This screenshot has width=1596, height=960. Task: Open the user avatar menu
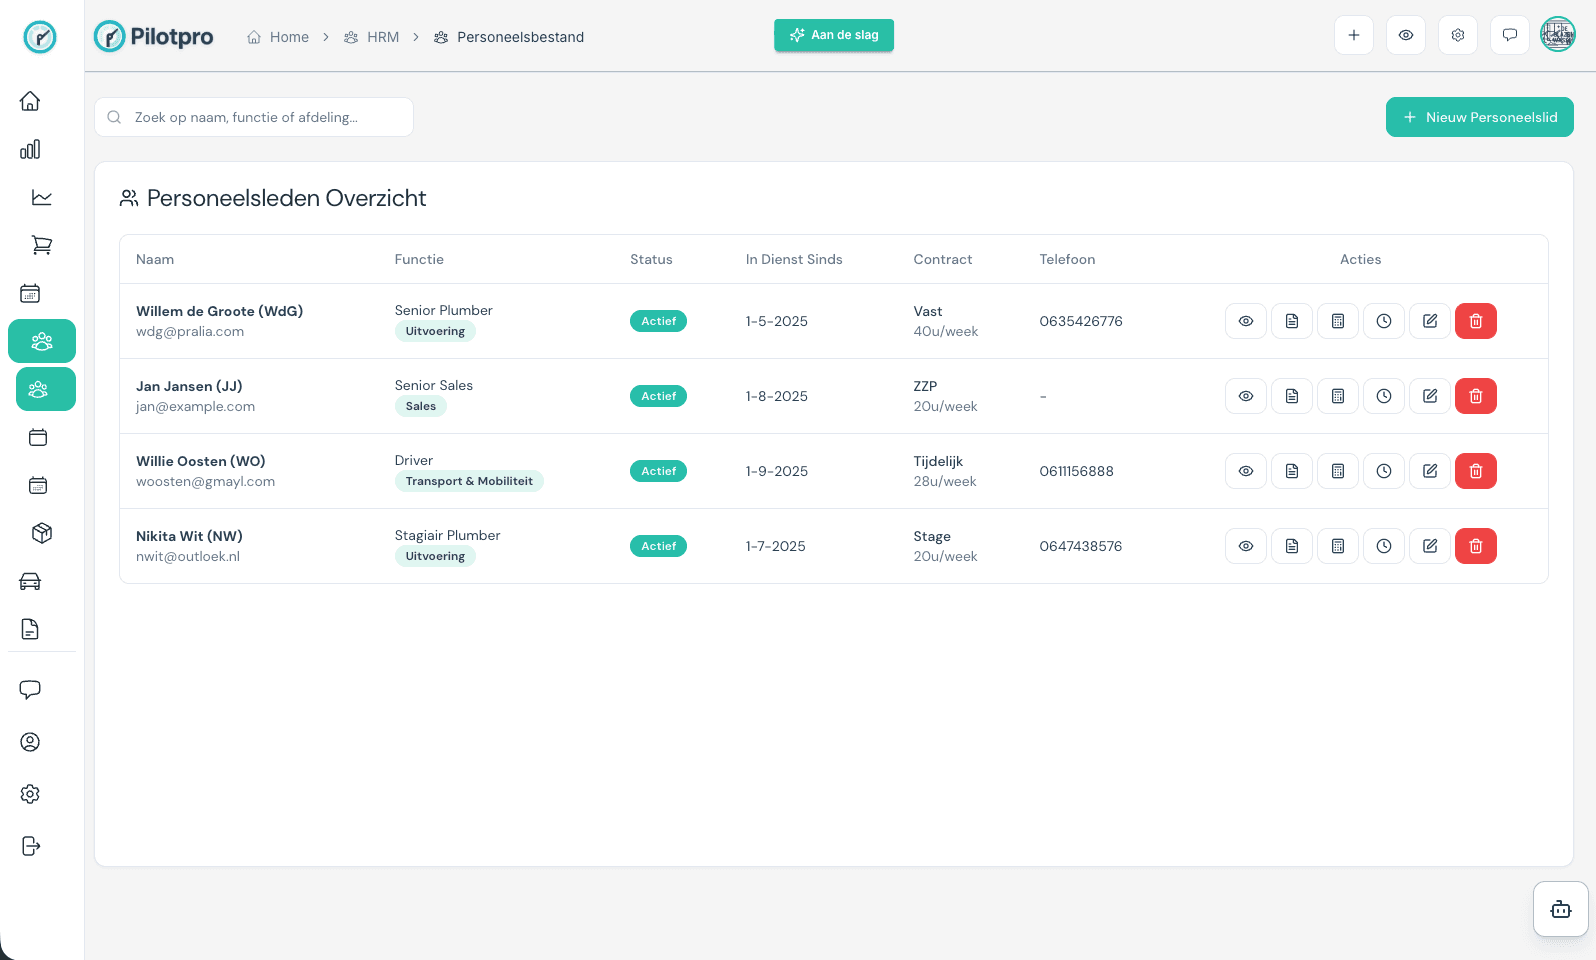[1557, 35]
